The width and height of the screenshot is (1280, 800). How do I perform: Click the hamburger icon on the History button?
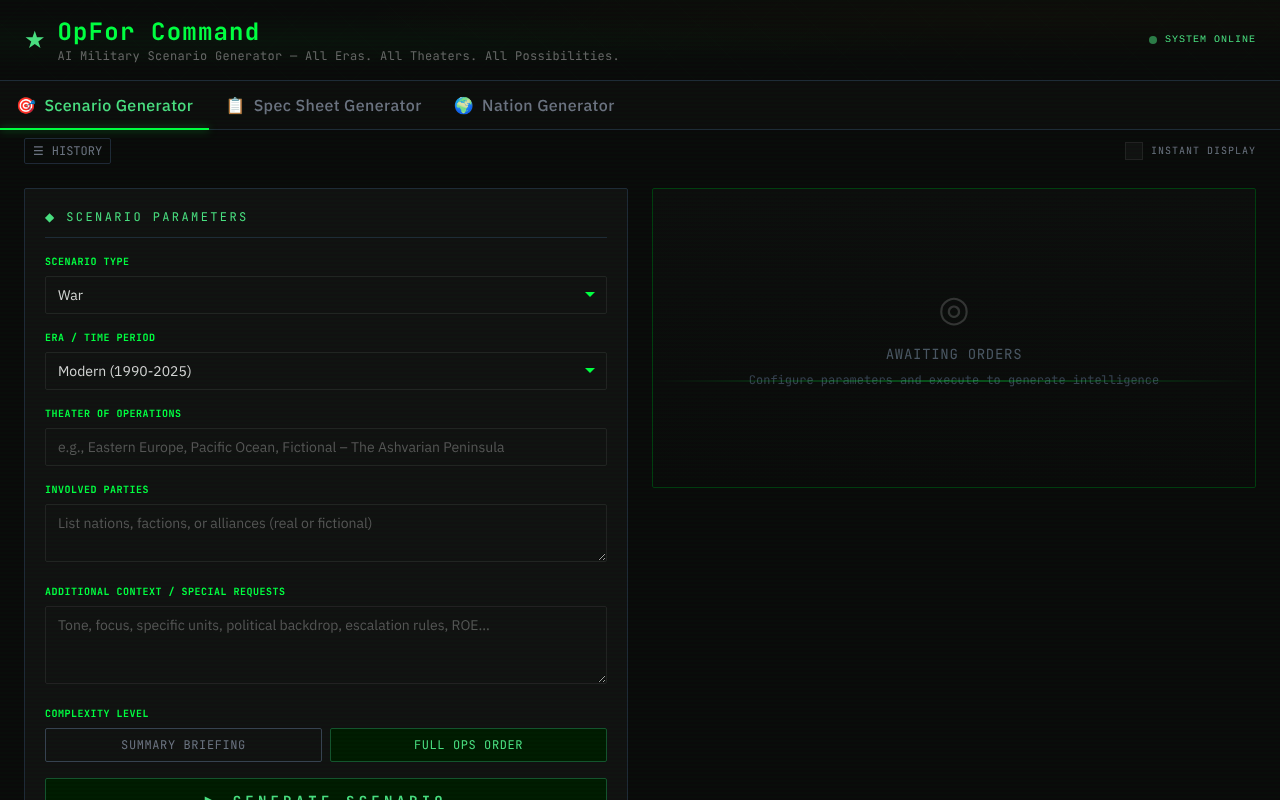pyautogui.click(x=39, y=150)
